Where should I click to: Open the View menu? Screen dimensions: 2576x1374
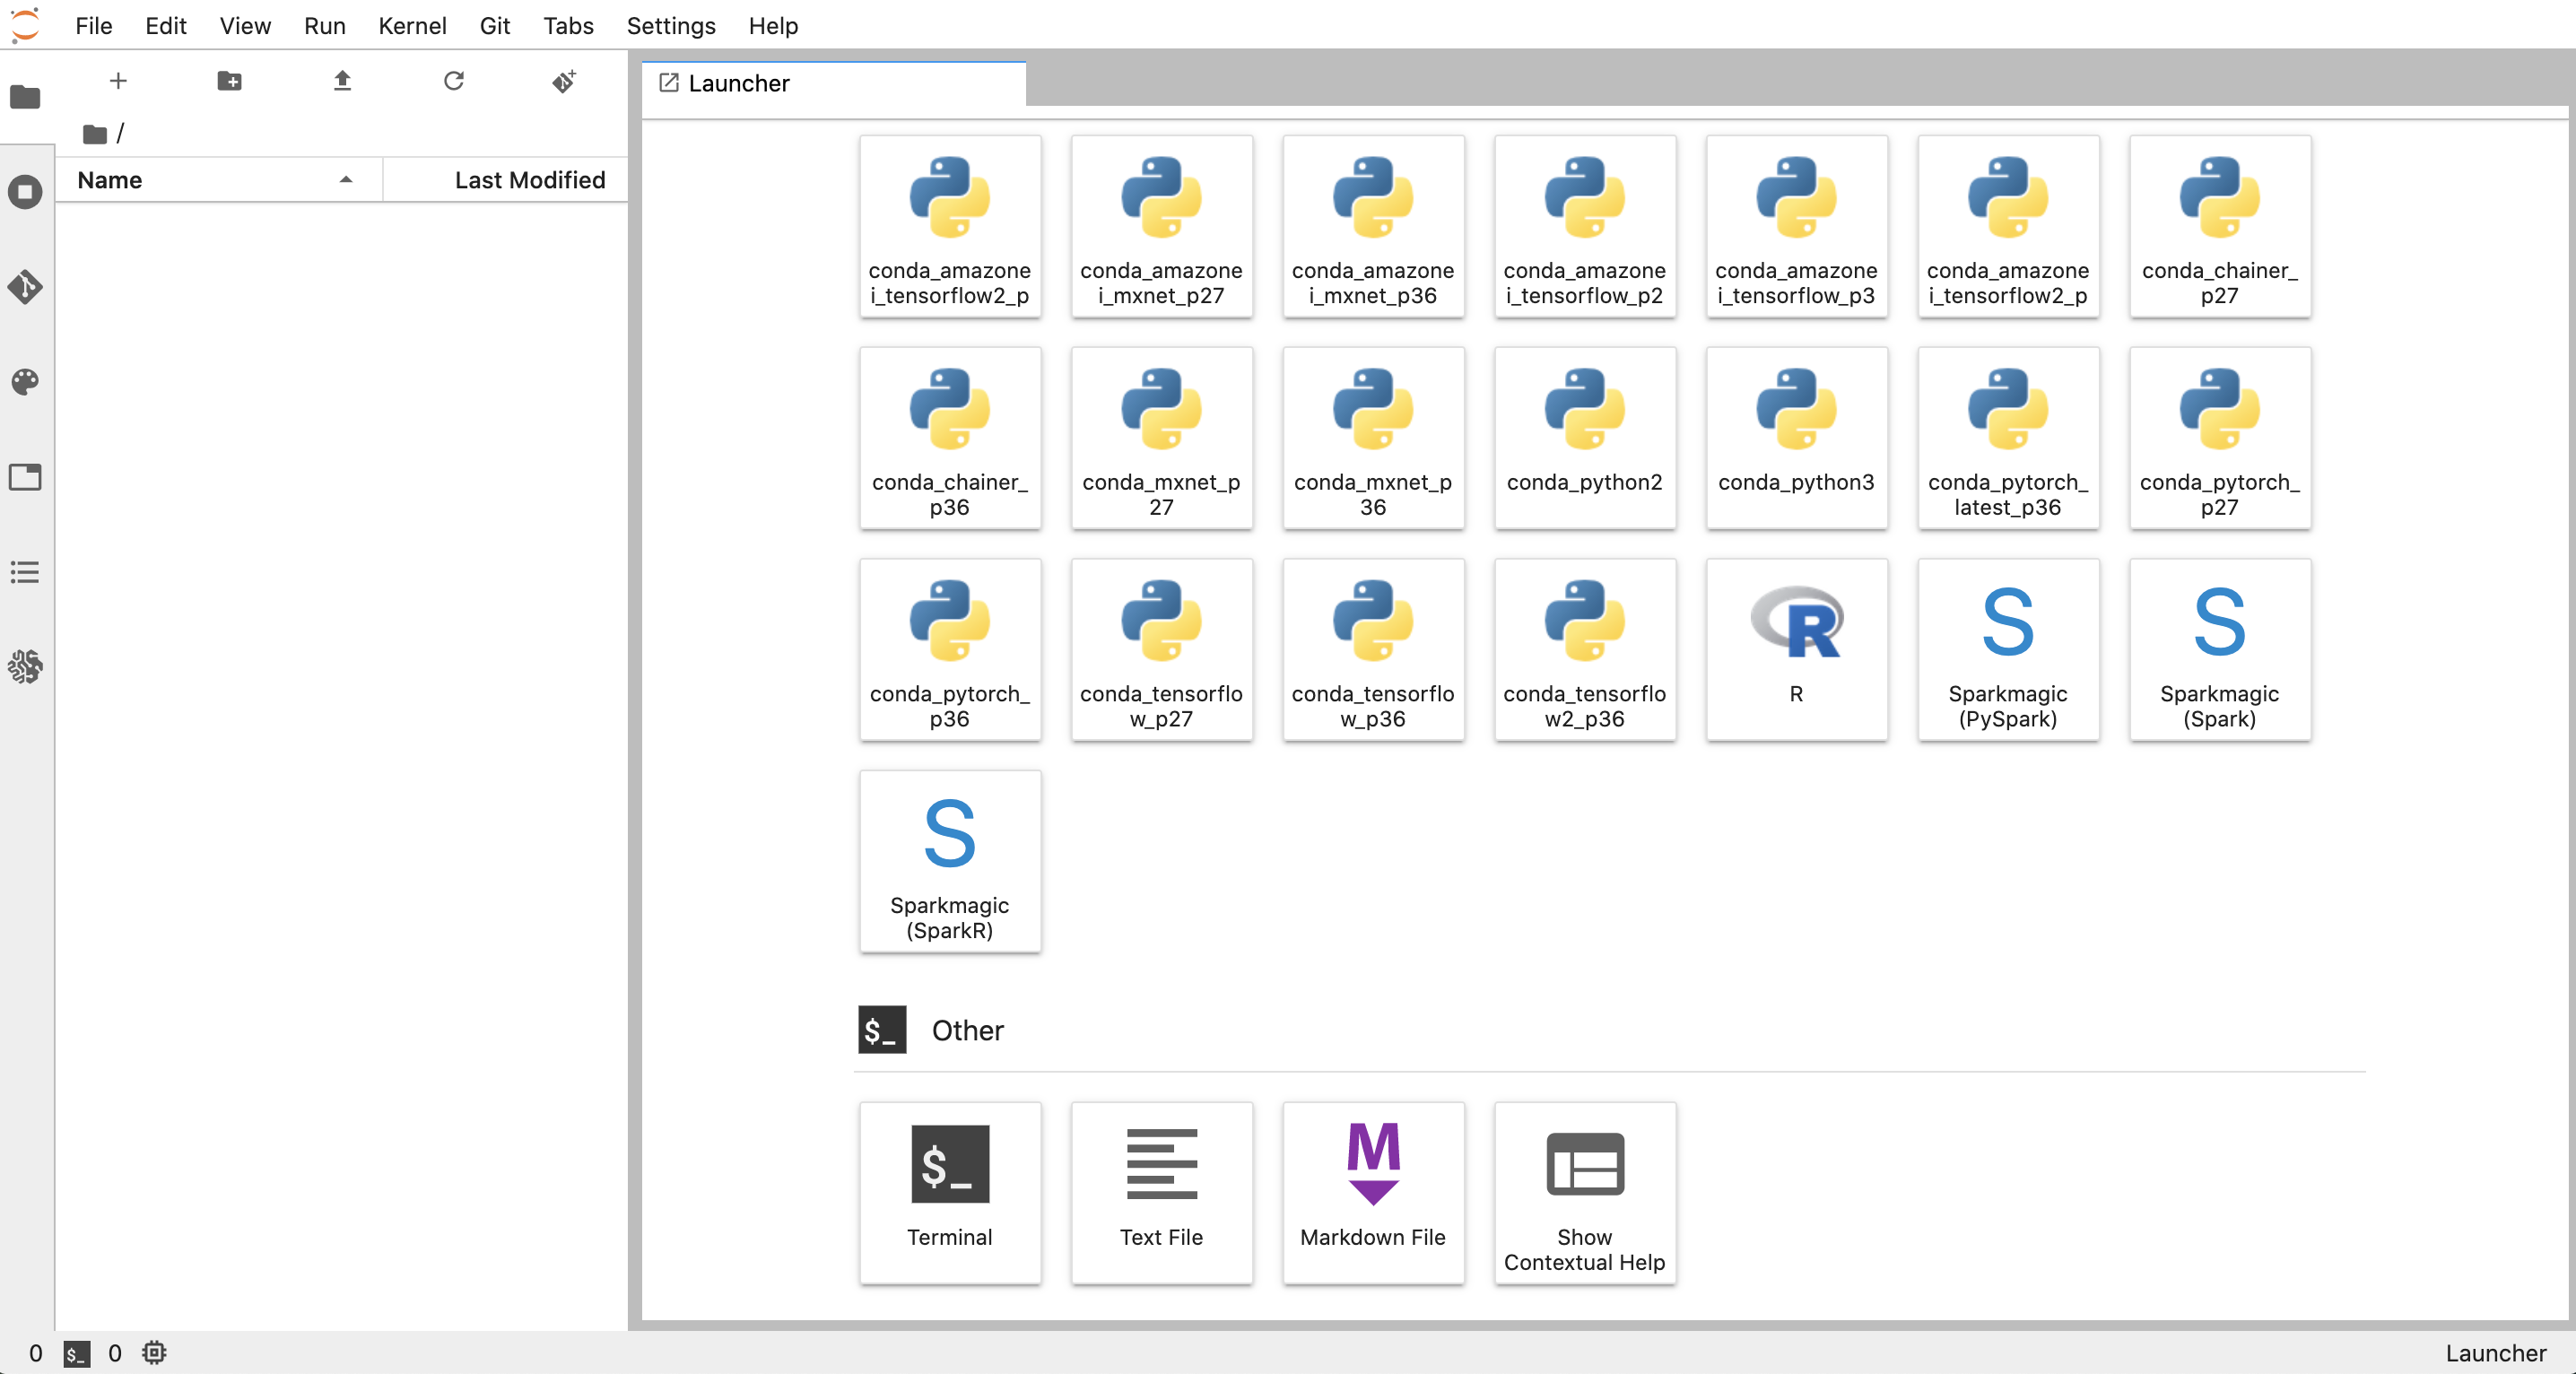(x=245, y=26)
